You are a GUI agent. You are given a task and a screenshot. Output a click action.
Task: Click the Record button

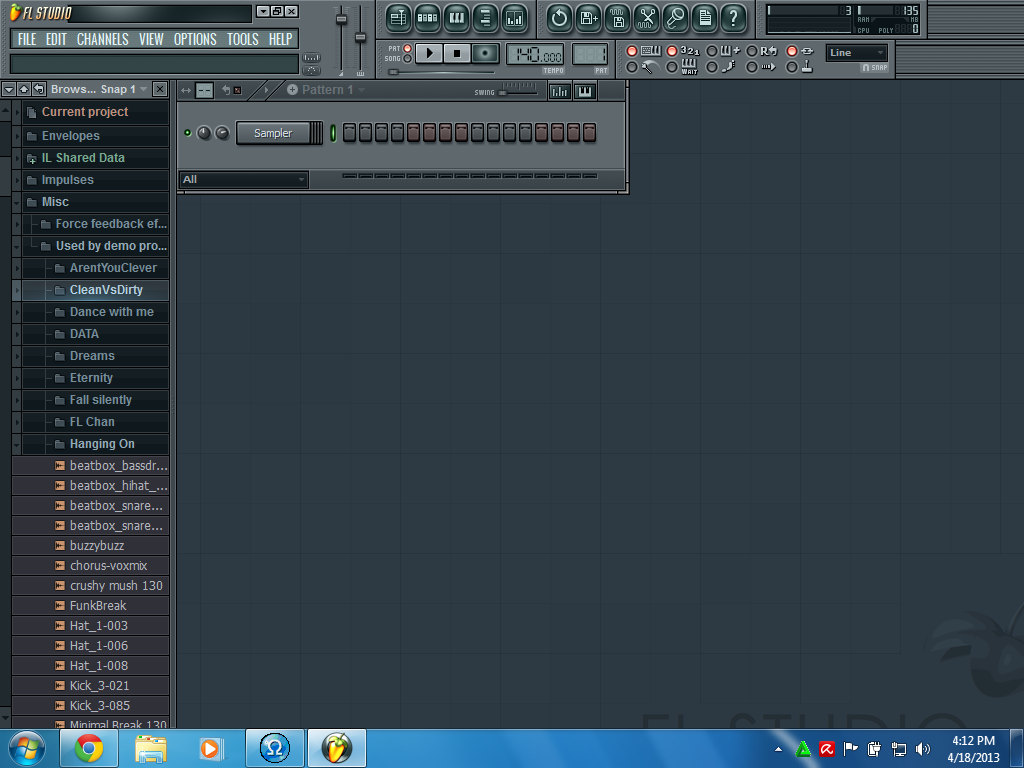(x=485, y=54)
